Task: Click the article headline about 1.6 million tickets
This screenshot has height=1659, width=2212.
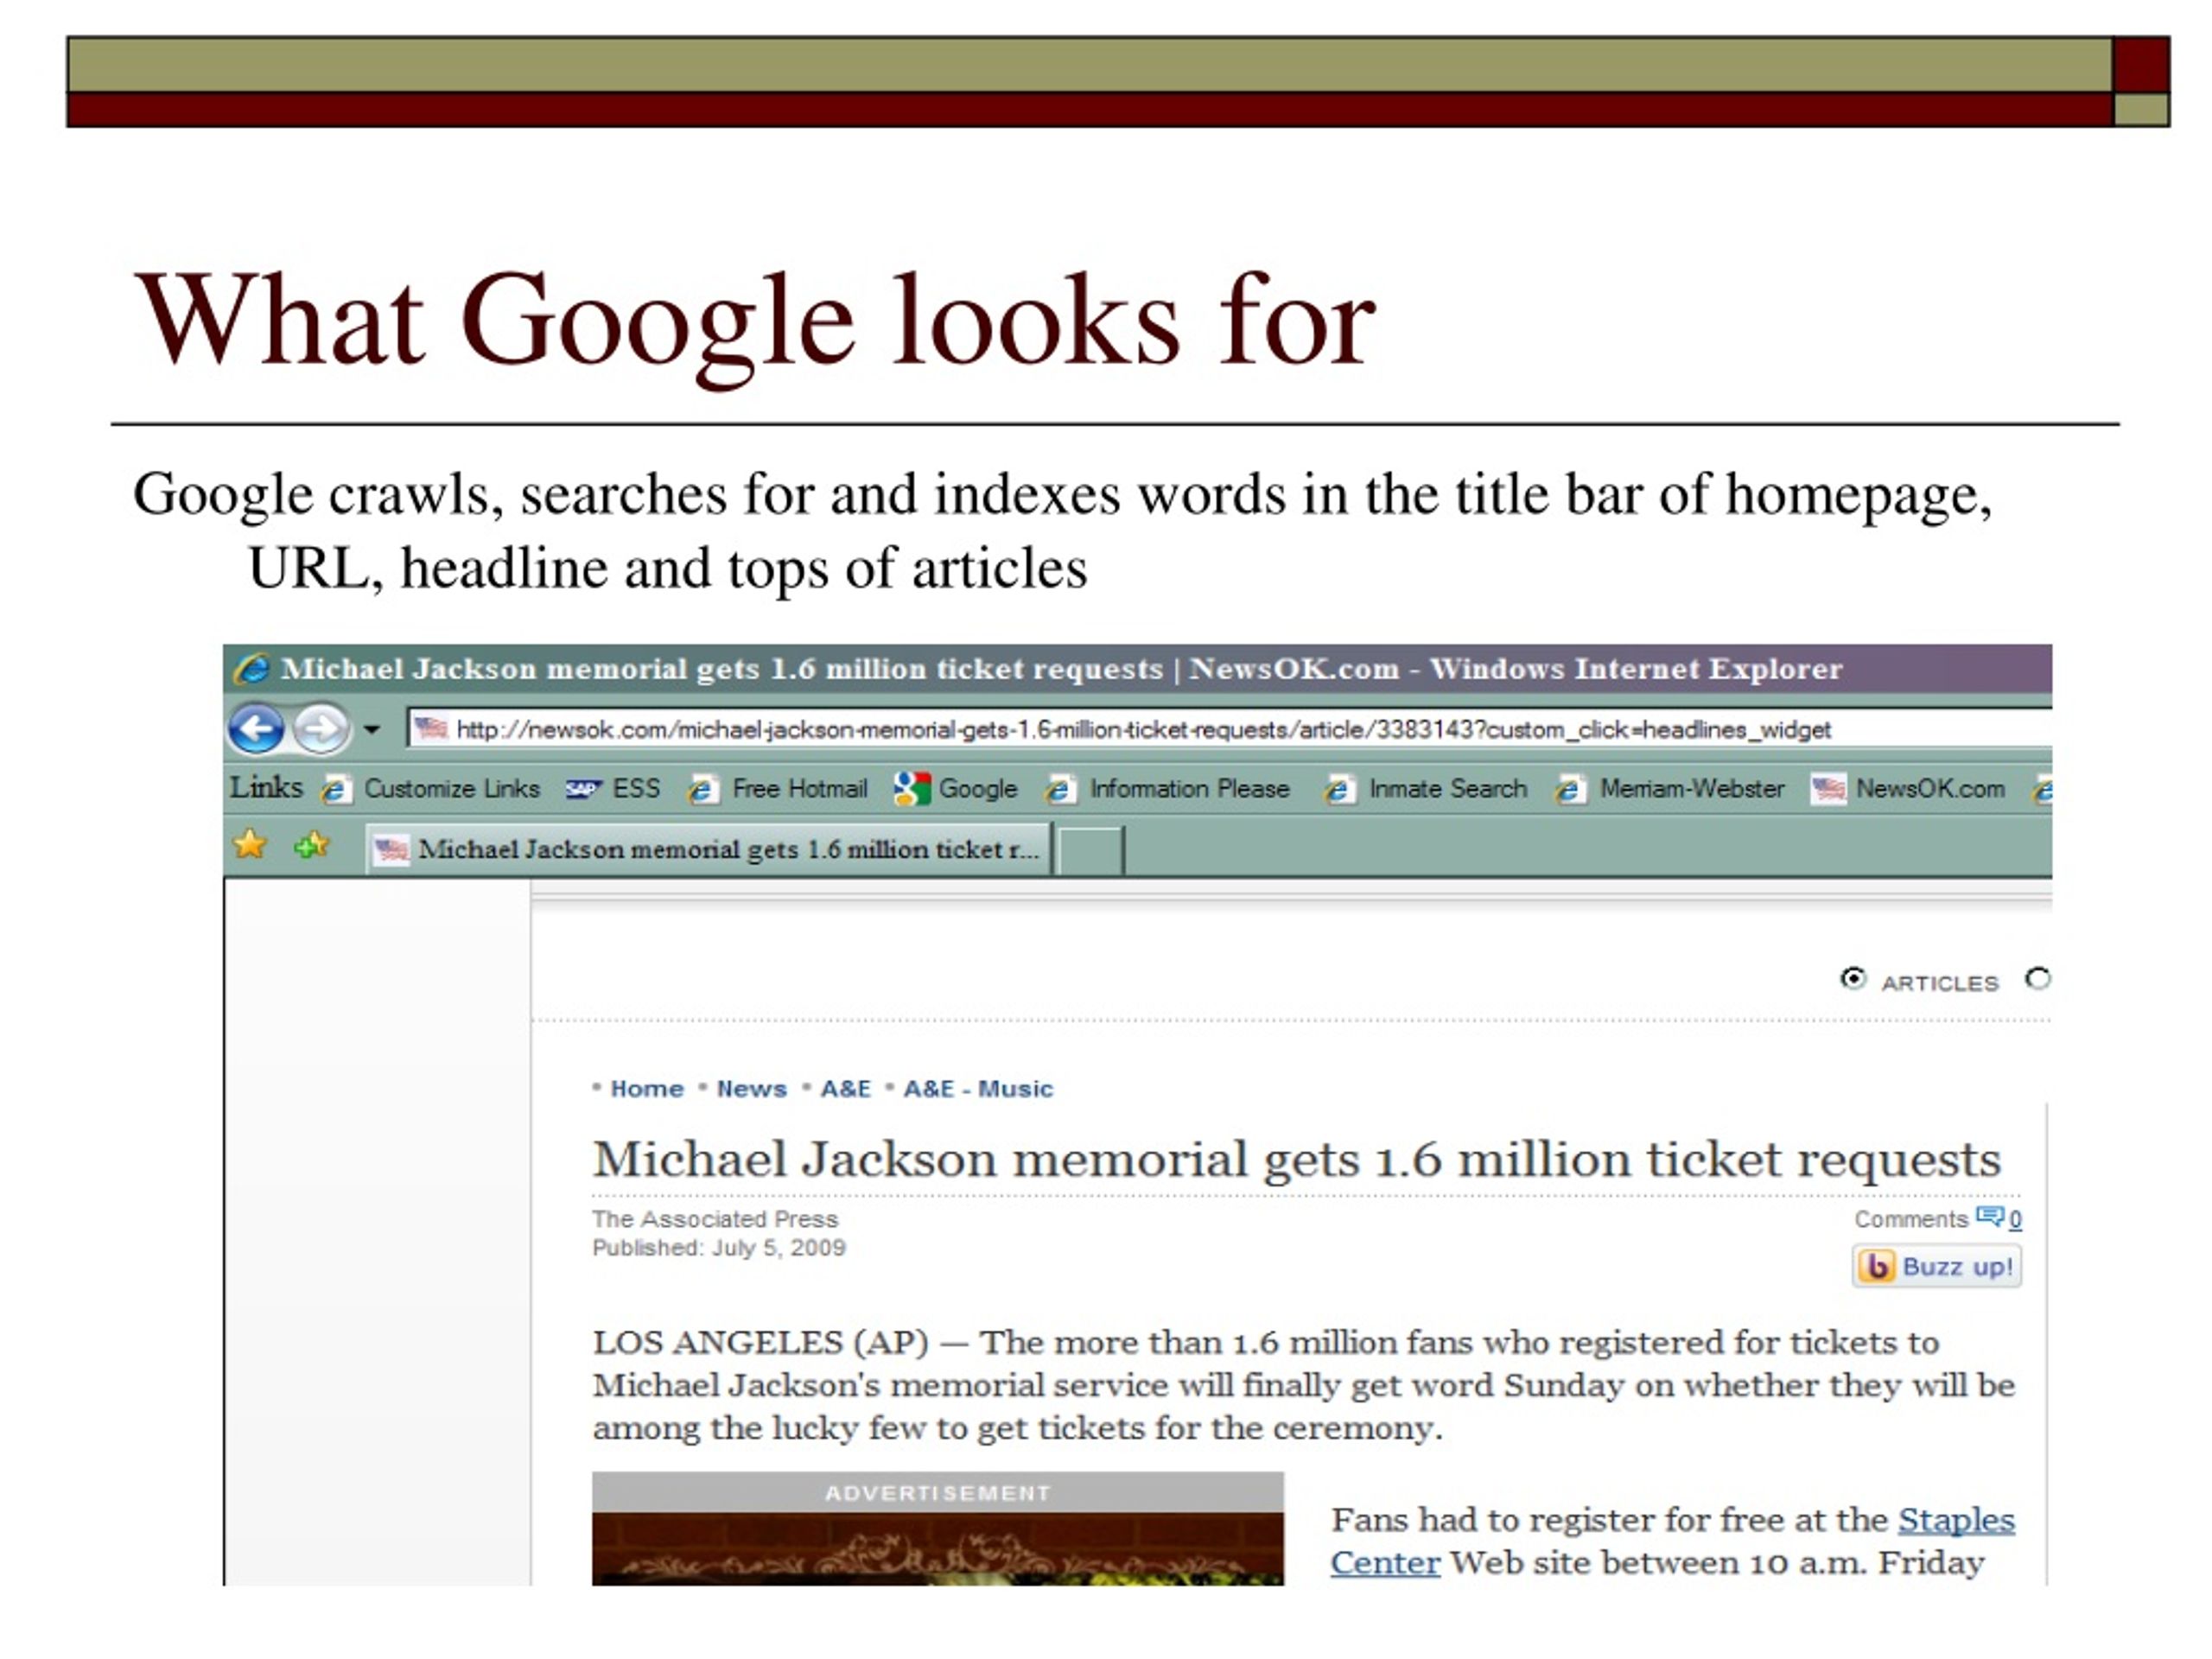Action: [1297, 1160]
